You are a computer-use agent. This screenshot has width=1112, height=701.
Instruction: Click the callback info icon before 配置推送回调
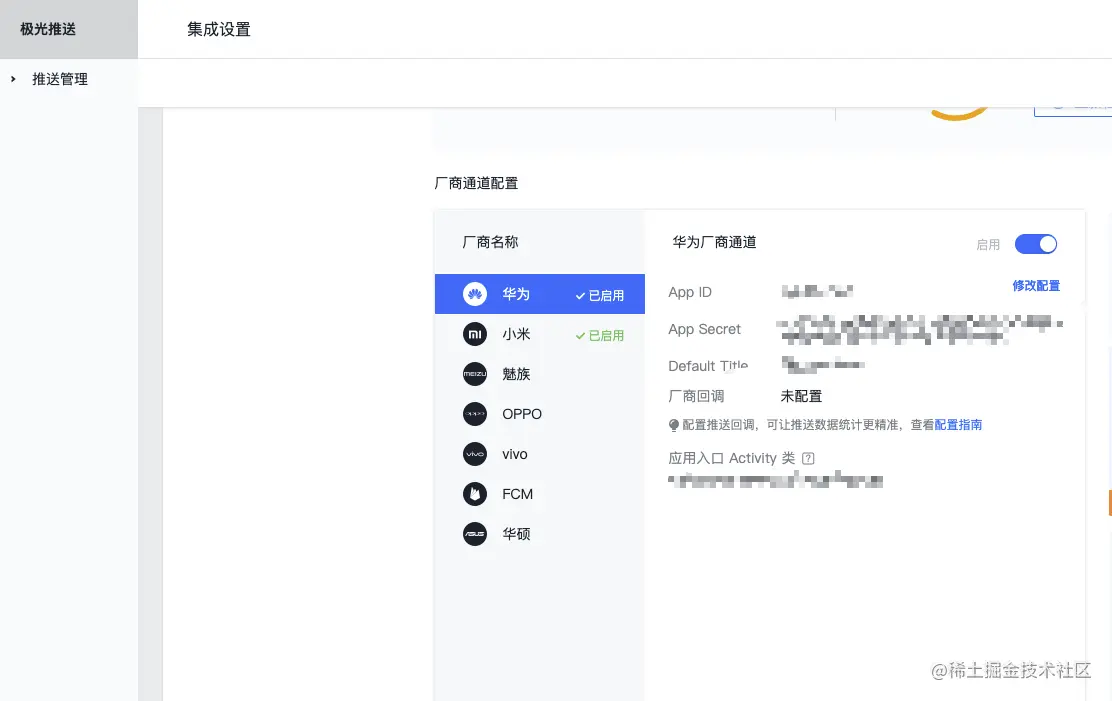pyautogui.click(x=674, y=424)
